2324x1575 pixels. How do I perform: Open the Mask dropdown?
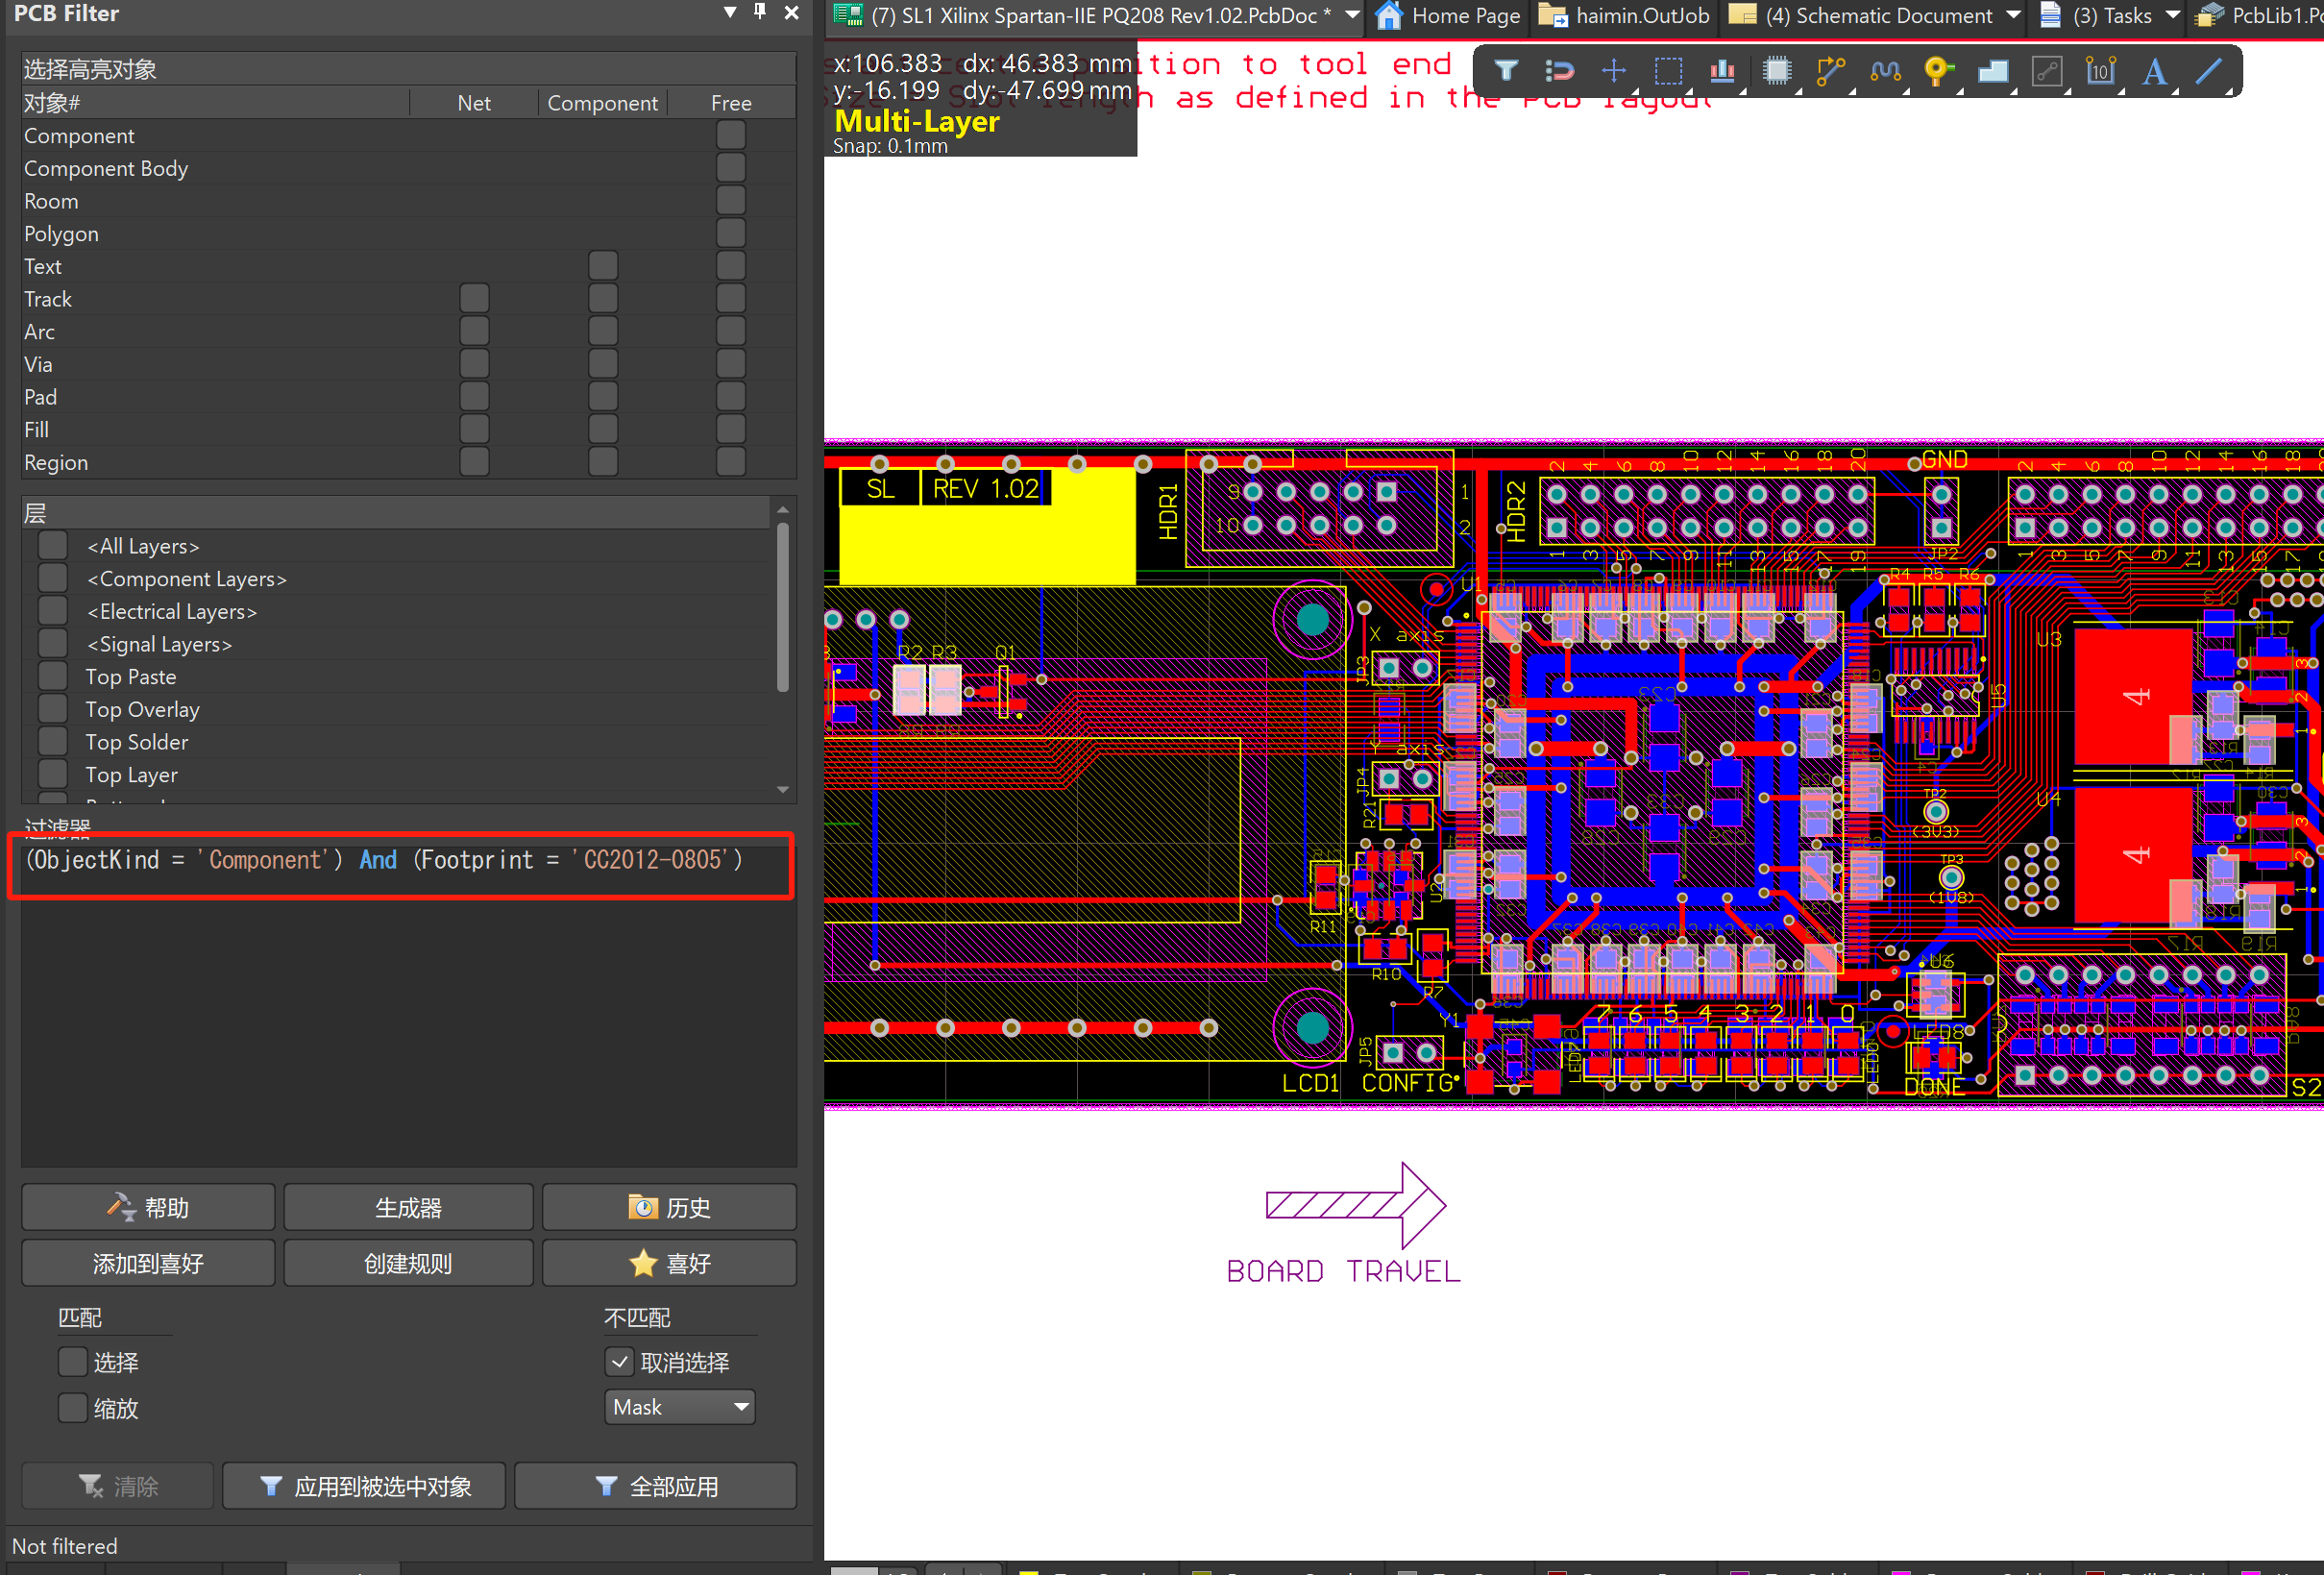click(679, 1407)
